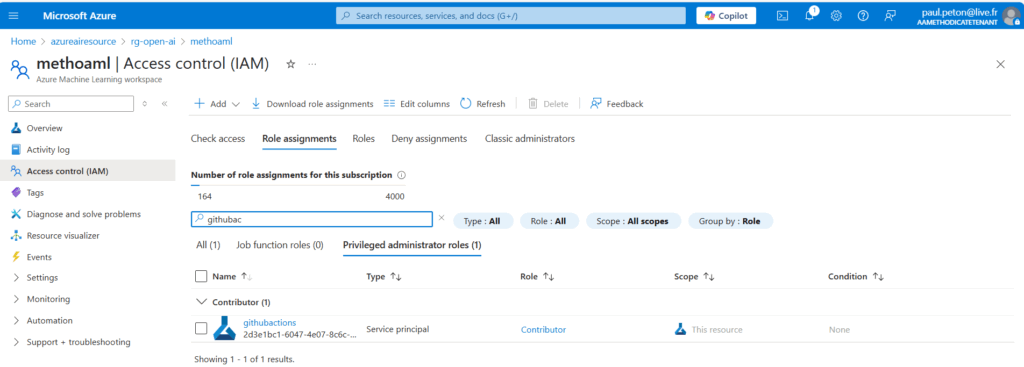1024x367 pixels.
Task: Click the user account avatar
Action: coord(1011,15)
